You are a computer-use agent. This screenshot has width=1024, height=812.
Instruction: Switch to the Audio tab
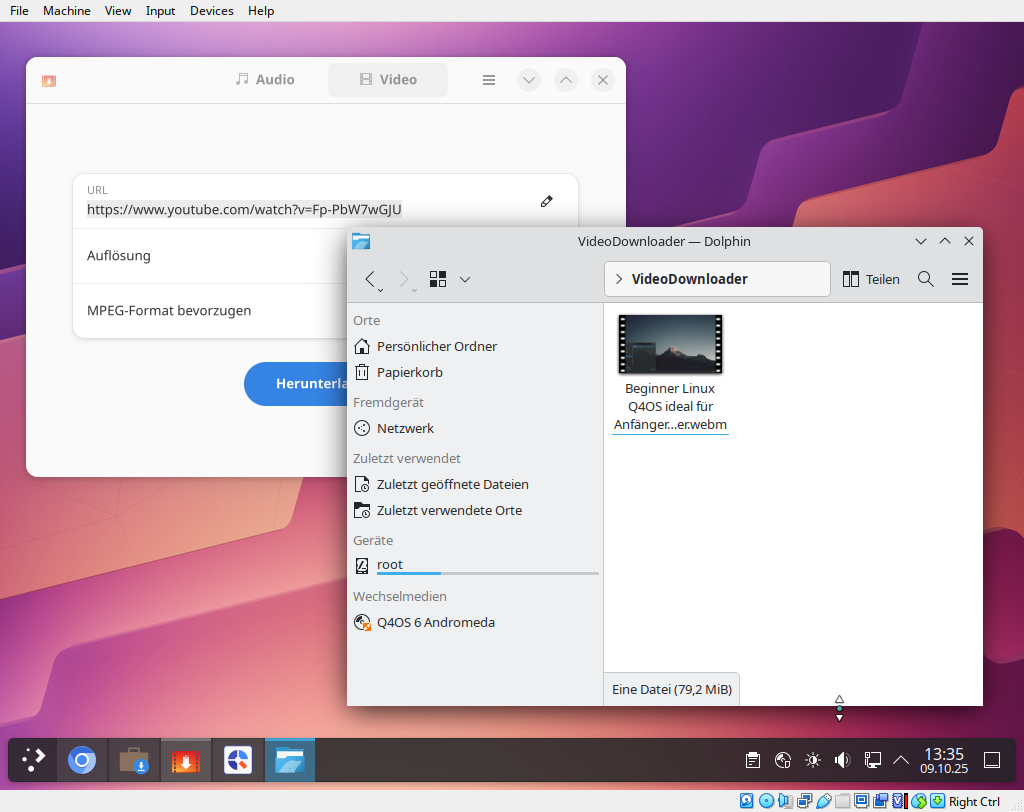265,80
